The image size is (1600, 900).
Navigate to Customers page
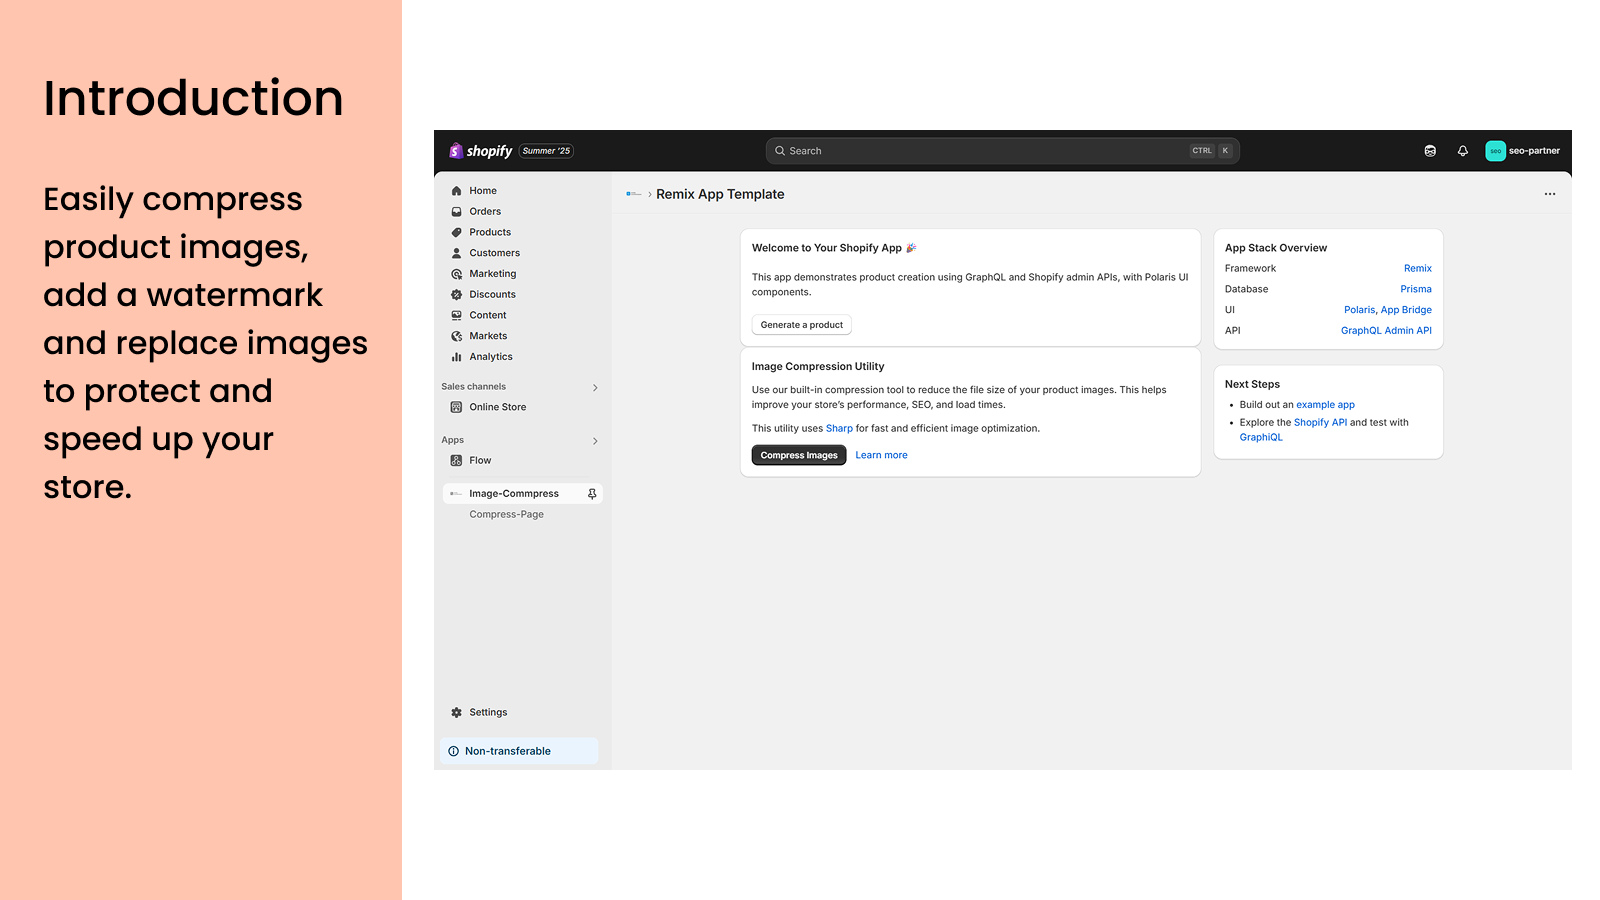(494, 253)
